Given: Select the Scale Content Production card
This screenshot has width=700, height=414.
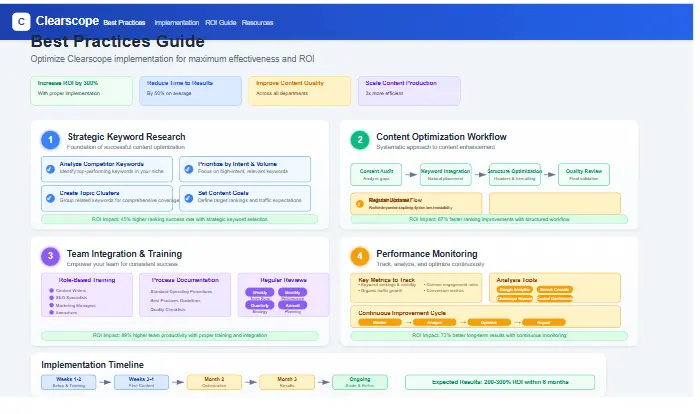Looking at the screenshot, I should point(409,91).
